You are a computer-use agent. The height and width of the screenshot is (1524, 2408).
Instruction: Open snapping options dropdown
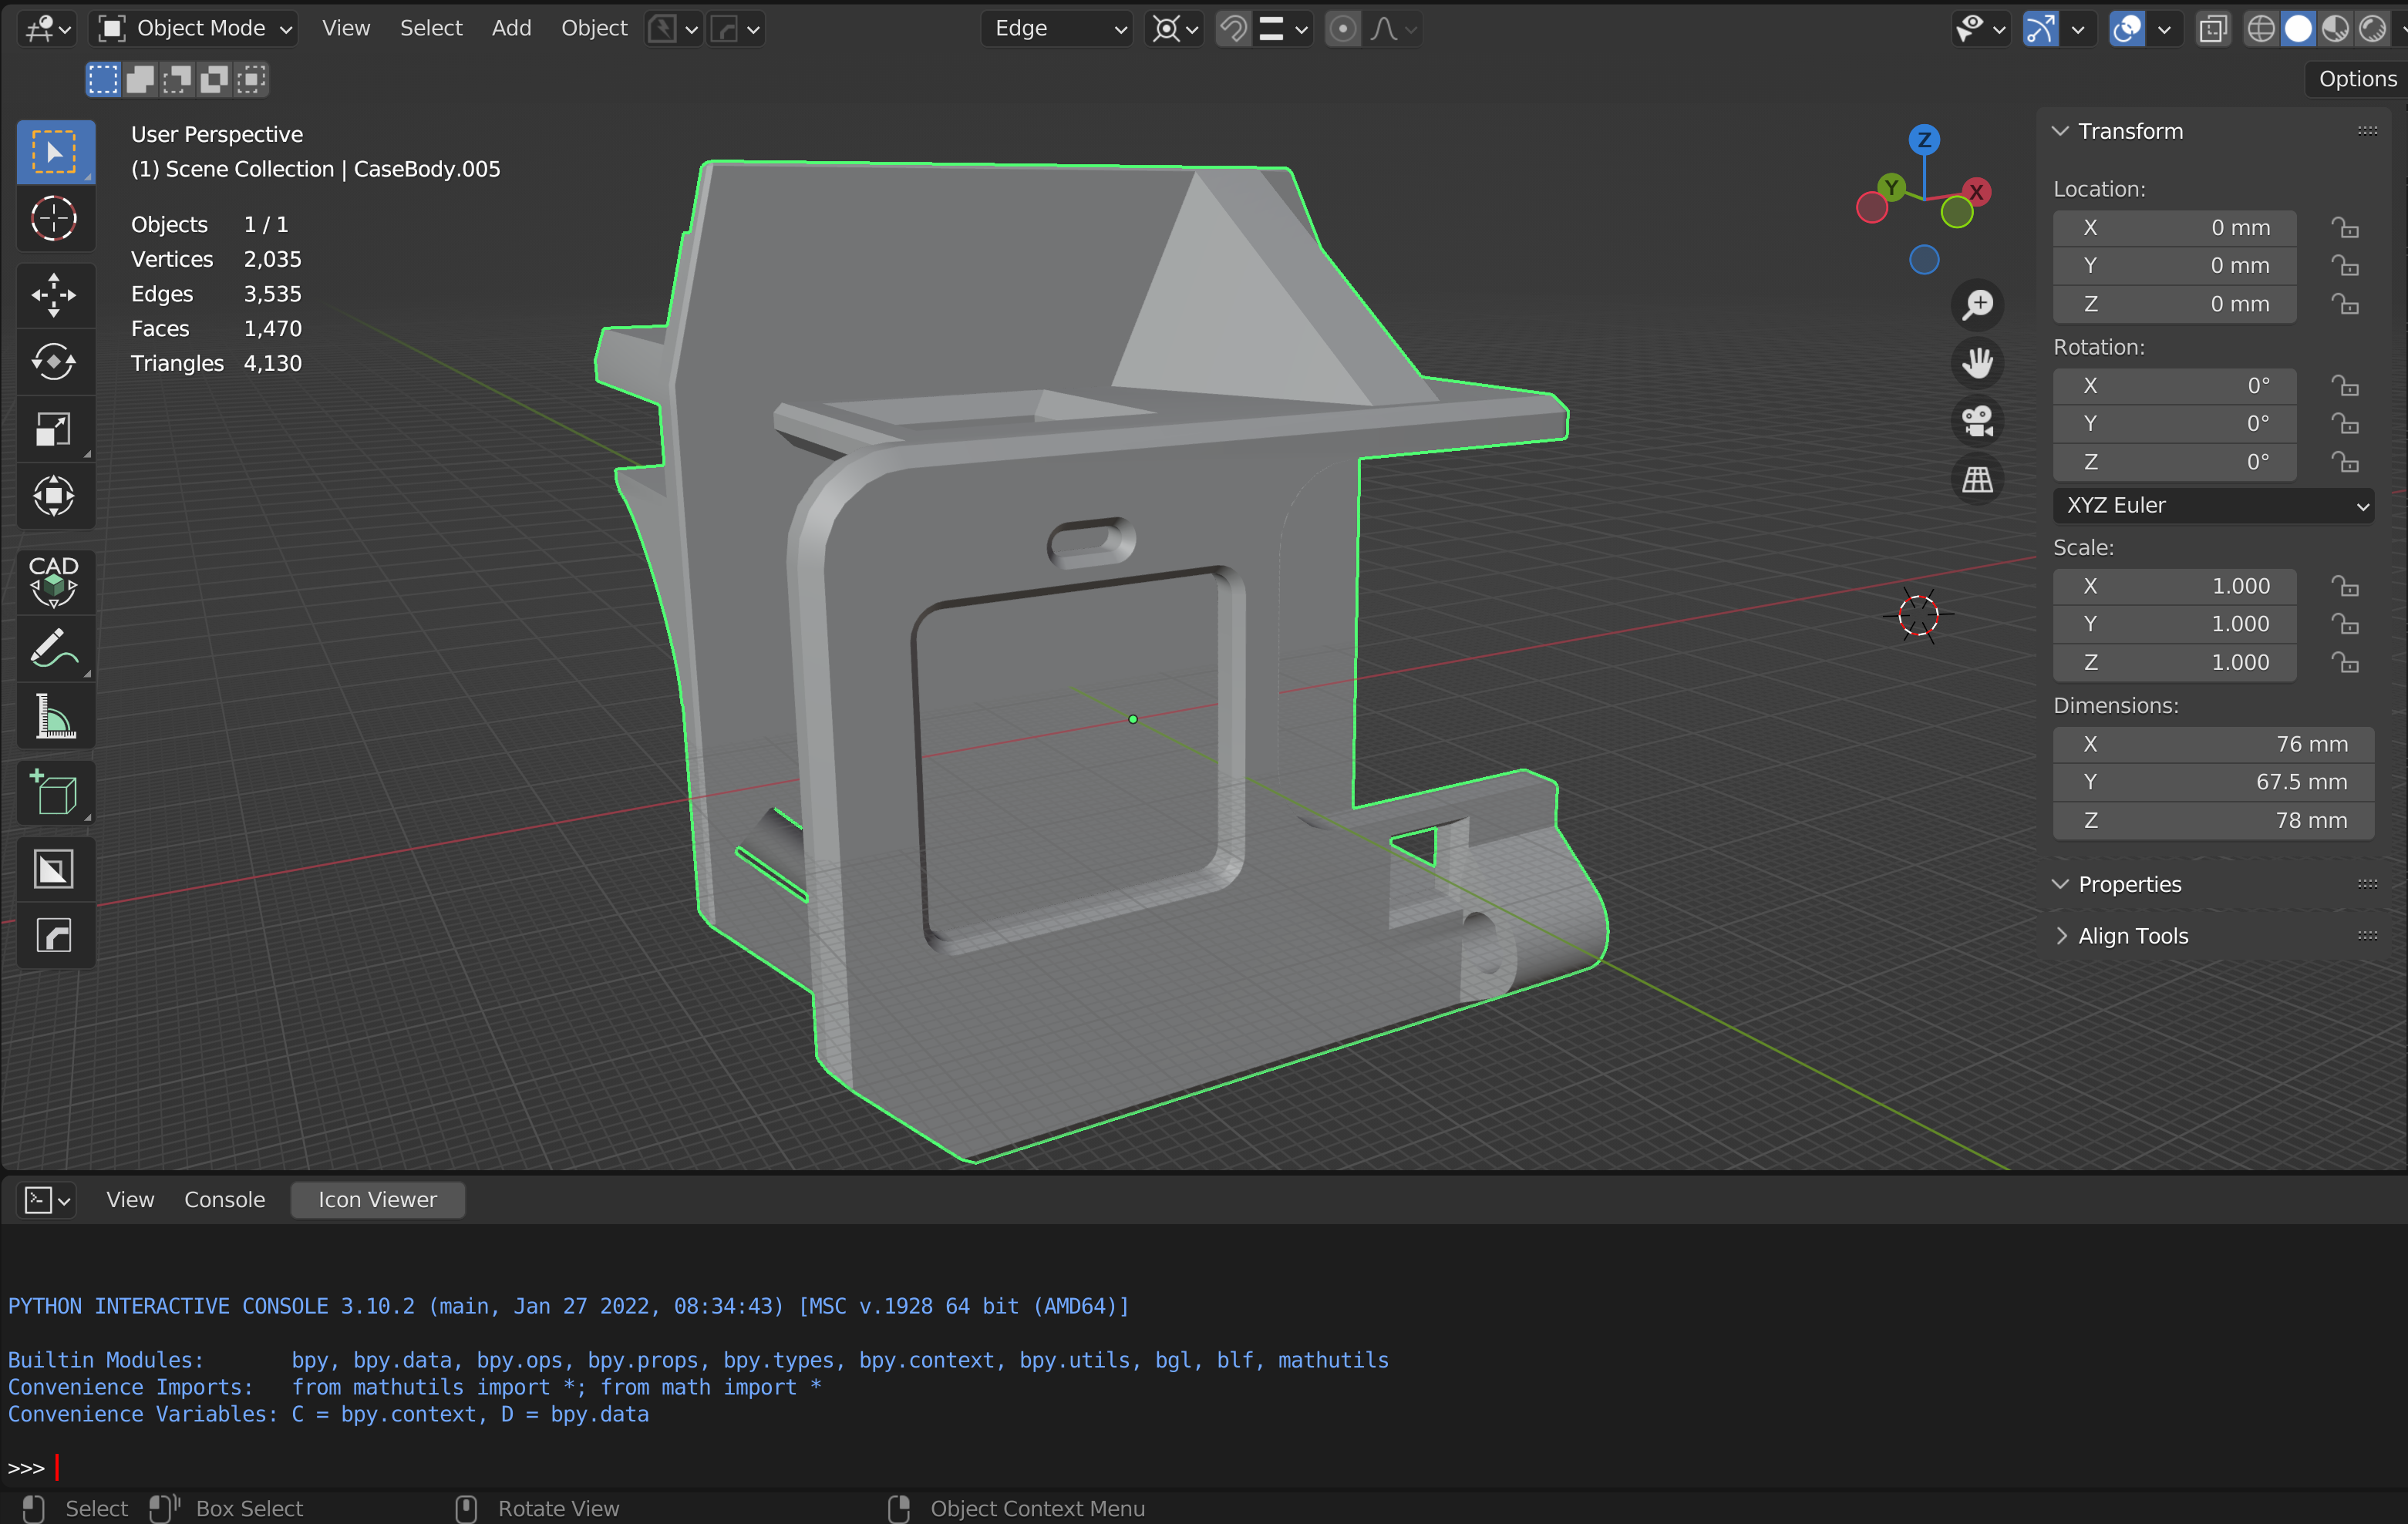point(1284,29)
